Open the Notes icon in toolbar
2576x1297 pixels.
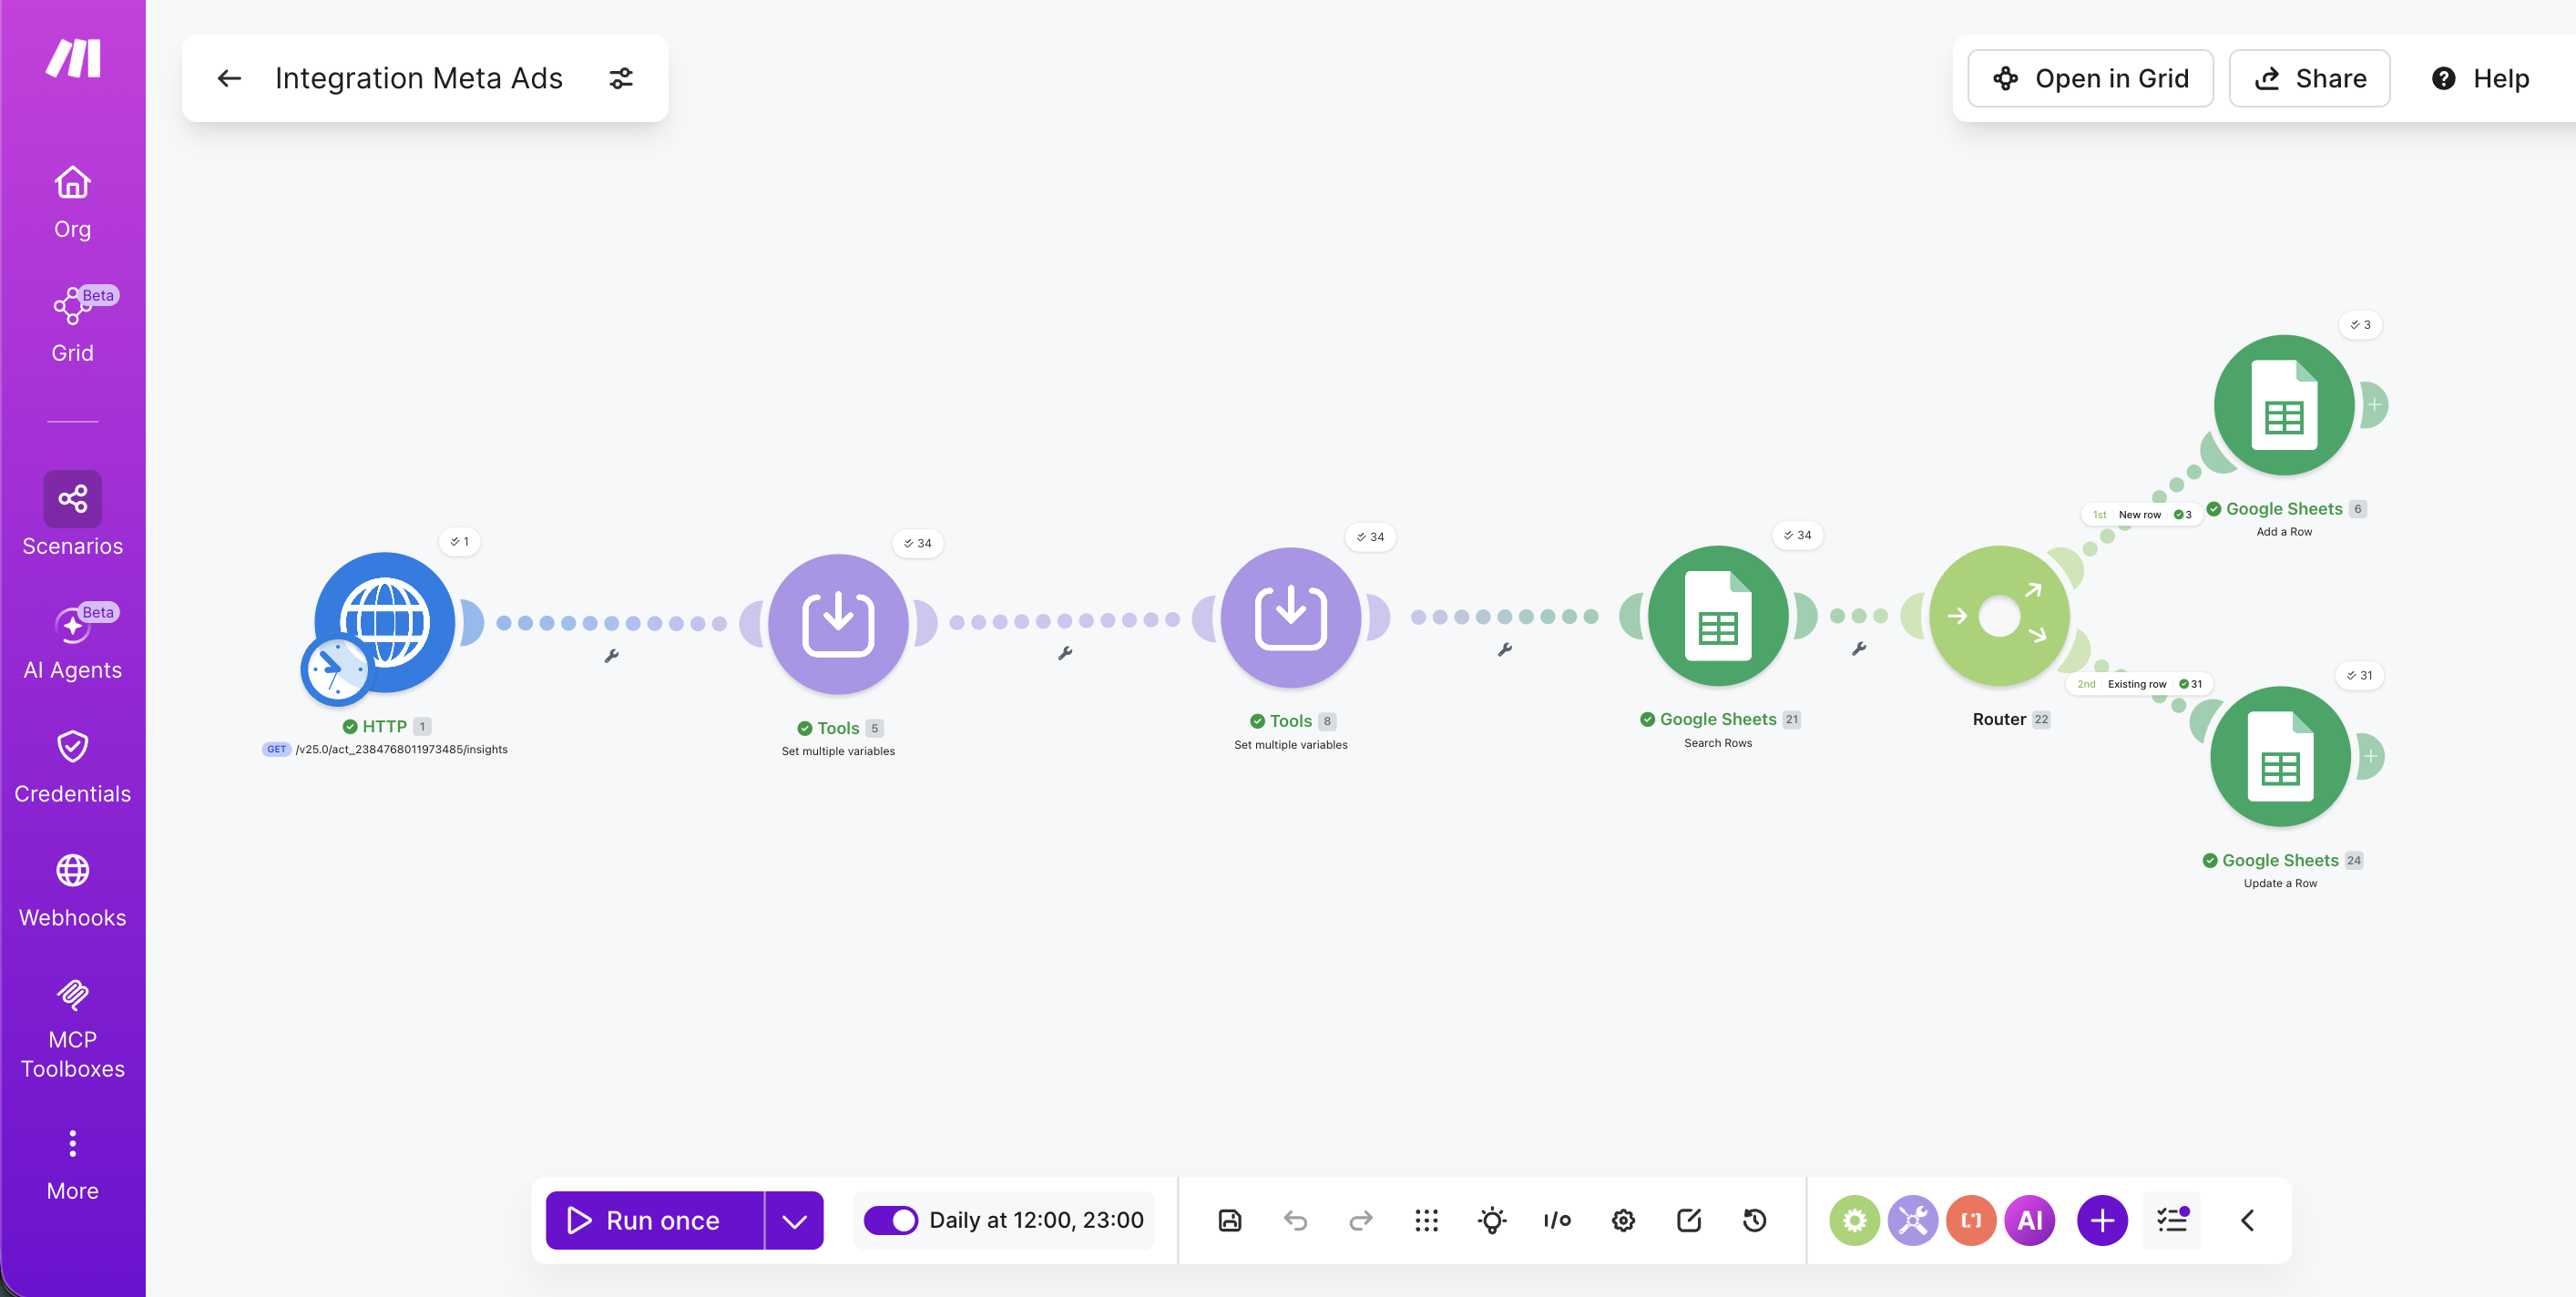1689,1219
